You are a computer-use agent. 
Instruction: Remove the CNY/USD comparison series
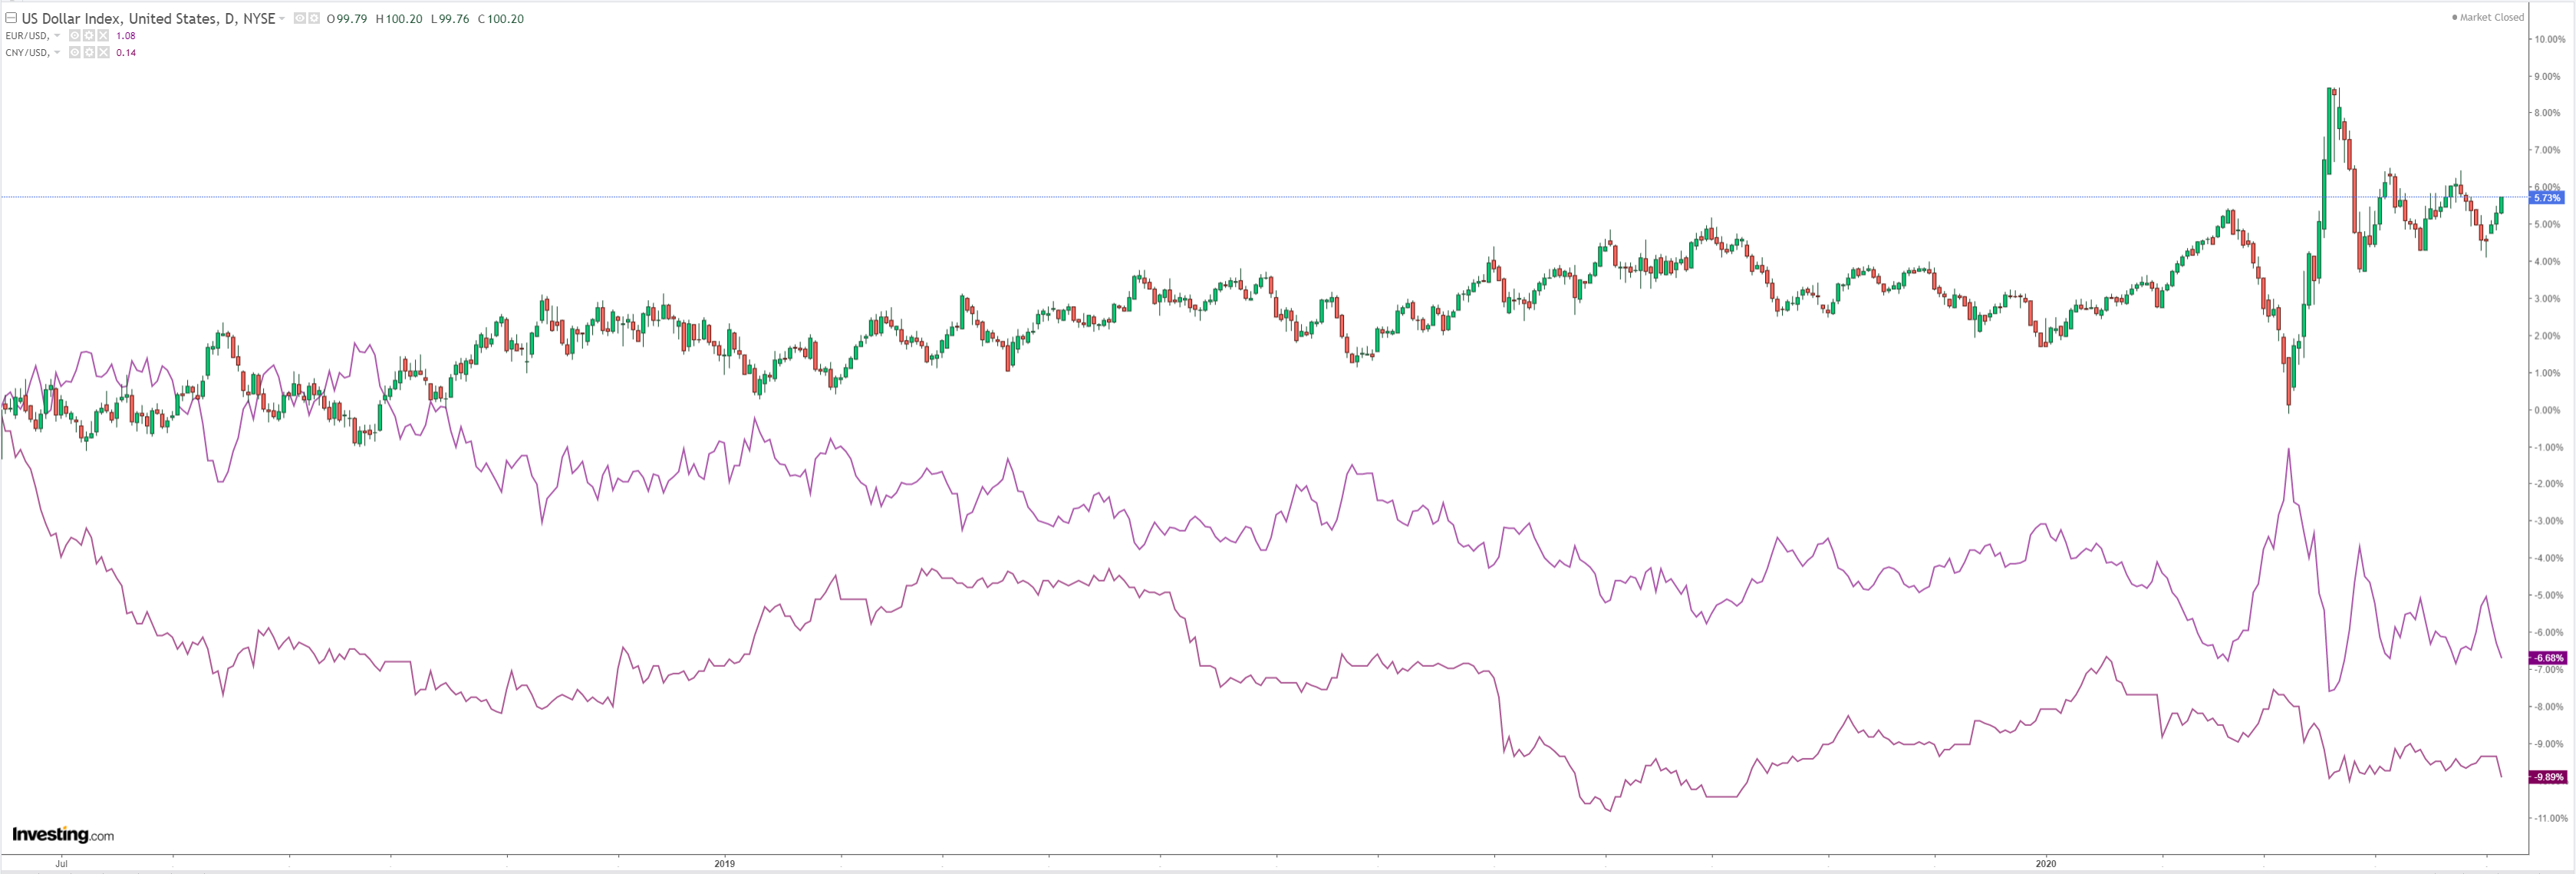[103, 53]
